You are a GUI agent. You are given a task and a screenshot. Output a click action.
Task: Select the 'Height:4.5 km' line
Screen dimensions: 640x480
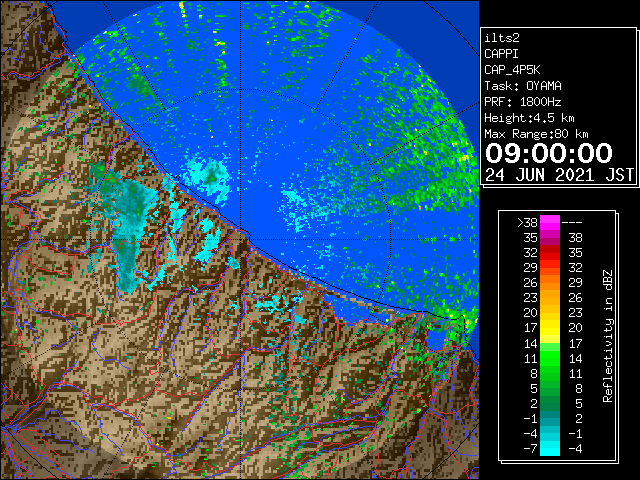click(x=529, y=118)
